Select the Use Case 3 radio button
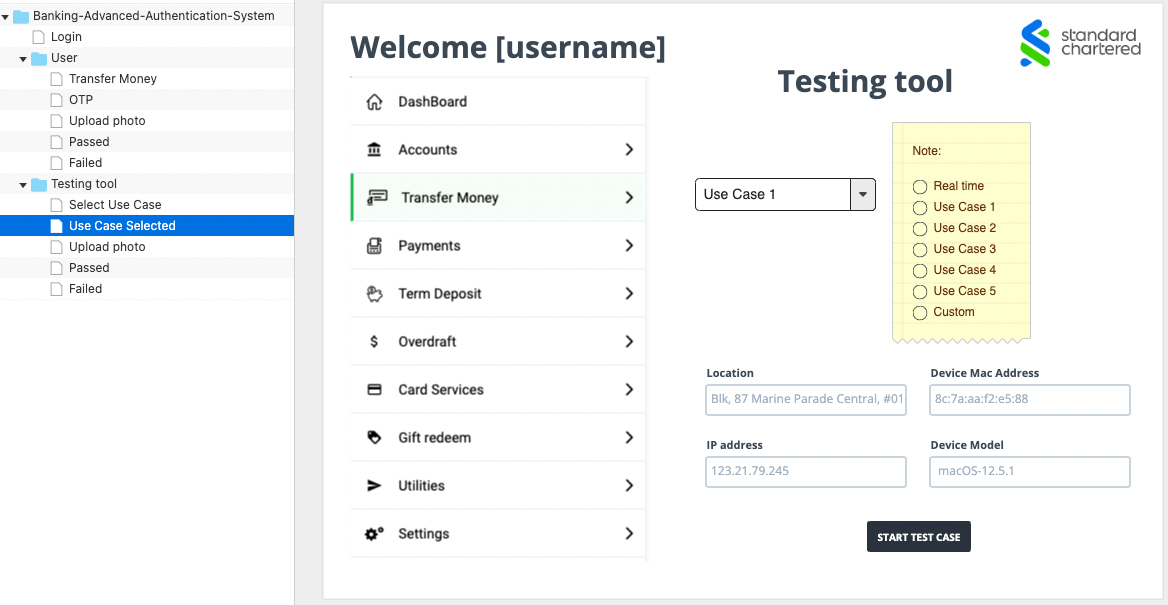The width and height of the screenshot is (1168, 605). [x=919, y=249]
